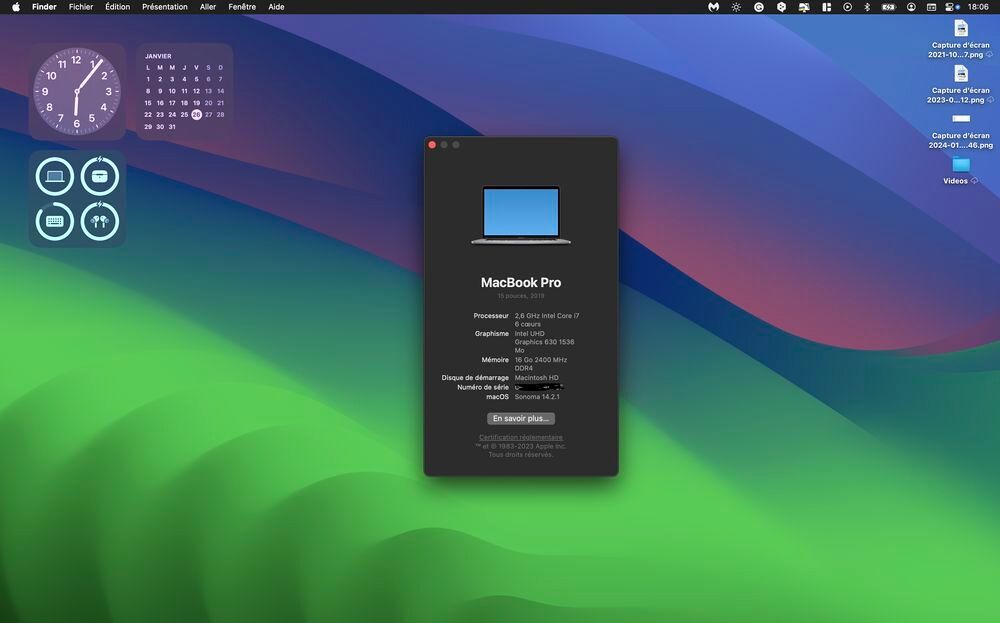
Task: Open the Fichier menu
Action: pos(81,7)
